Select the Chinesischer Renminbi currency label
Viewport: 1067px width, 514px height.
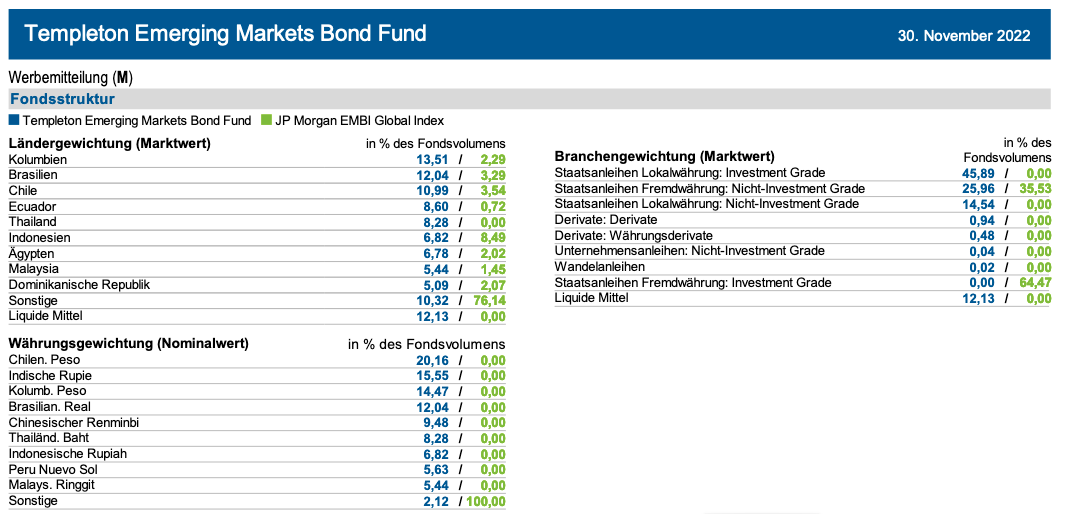click(x=73, y=422)
